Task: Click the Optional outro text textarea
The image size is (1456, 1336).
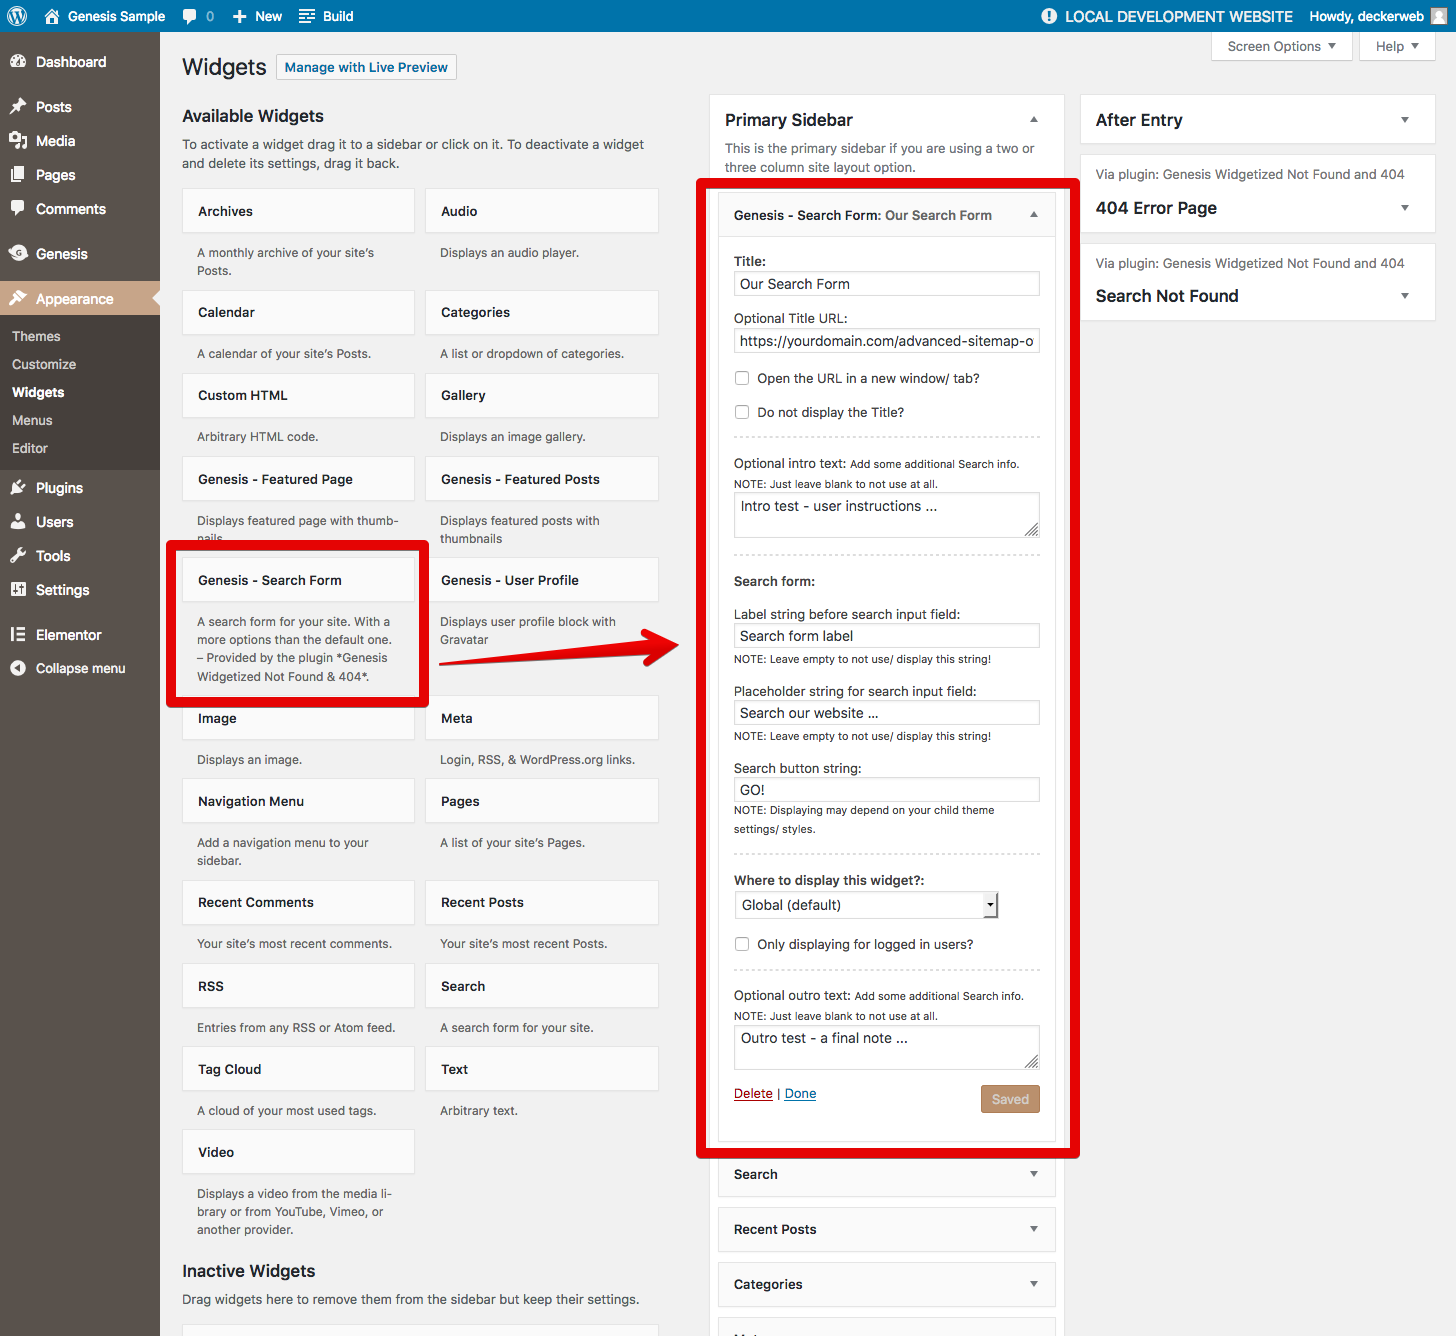Action: [887, 1047]
